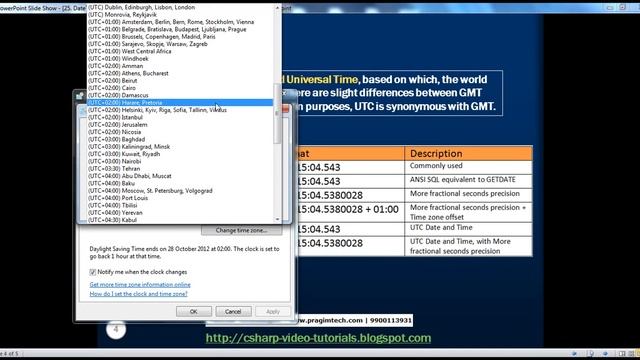The width and height of the screenshot is (640, 360).
Task: Click the list scrollbar down arrow
Action: pos(278,220)
